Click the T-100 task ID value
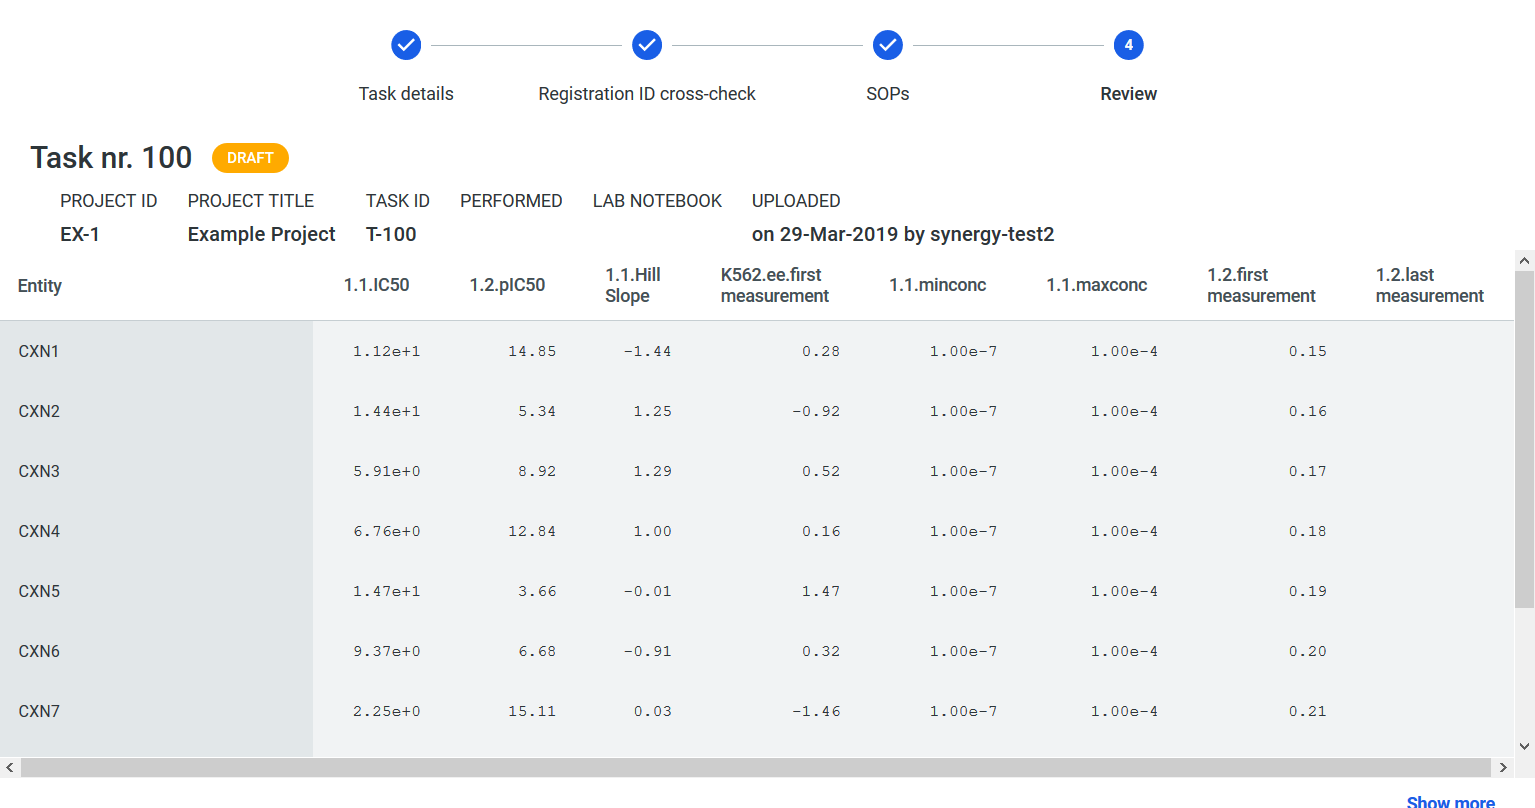This screenshot has width=1535, height=808. click(391, 234)
